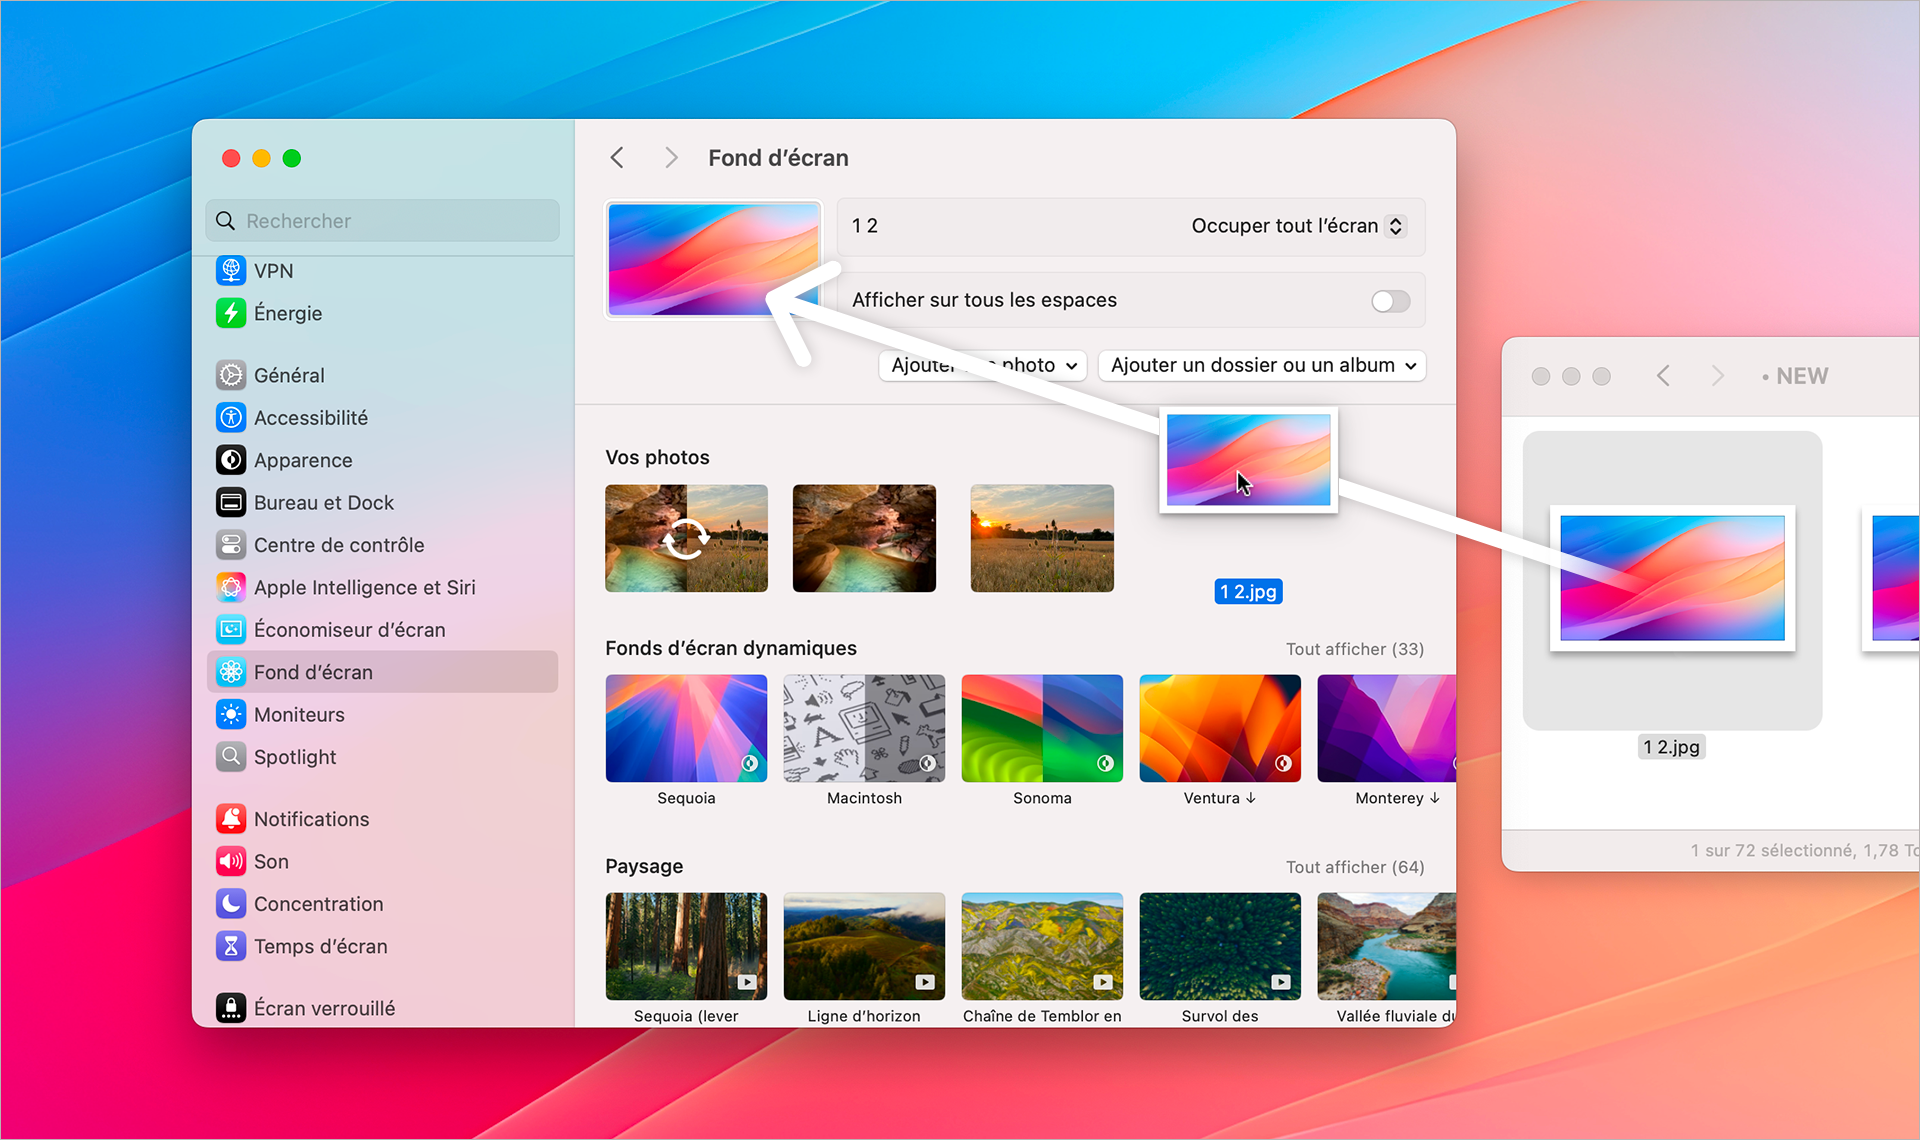Open the Spotlight settings icon

pos(231,757)
